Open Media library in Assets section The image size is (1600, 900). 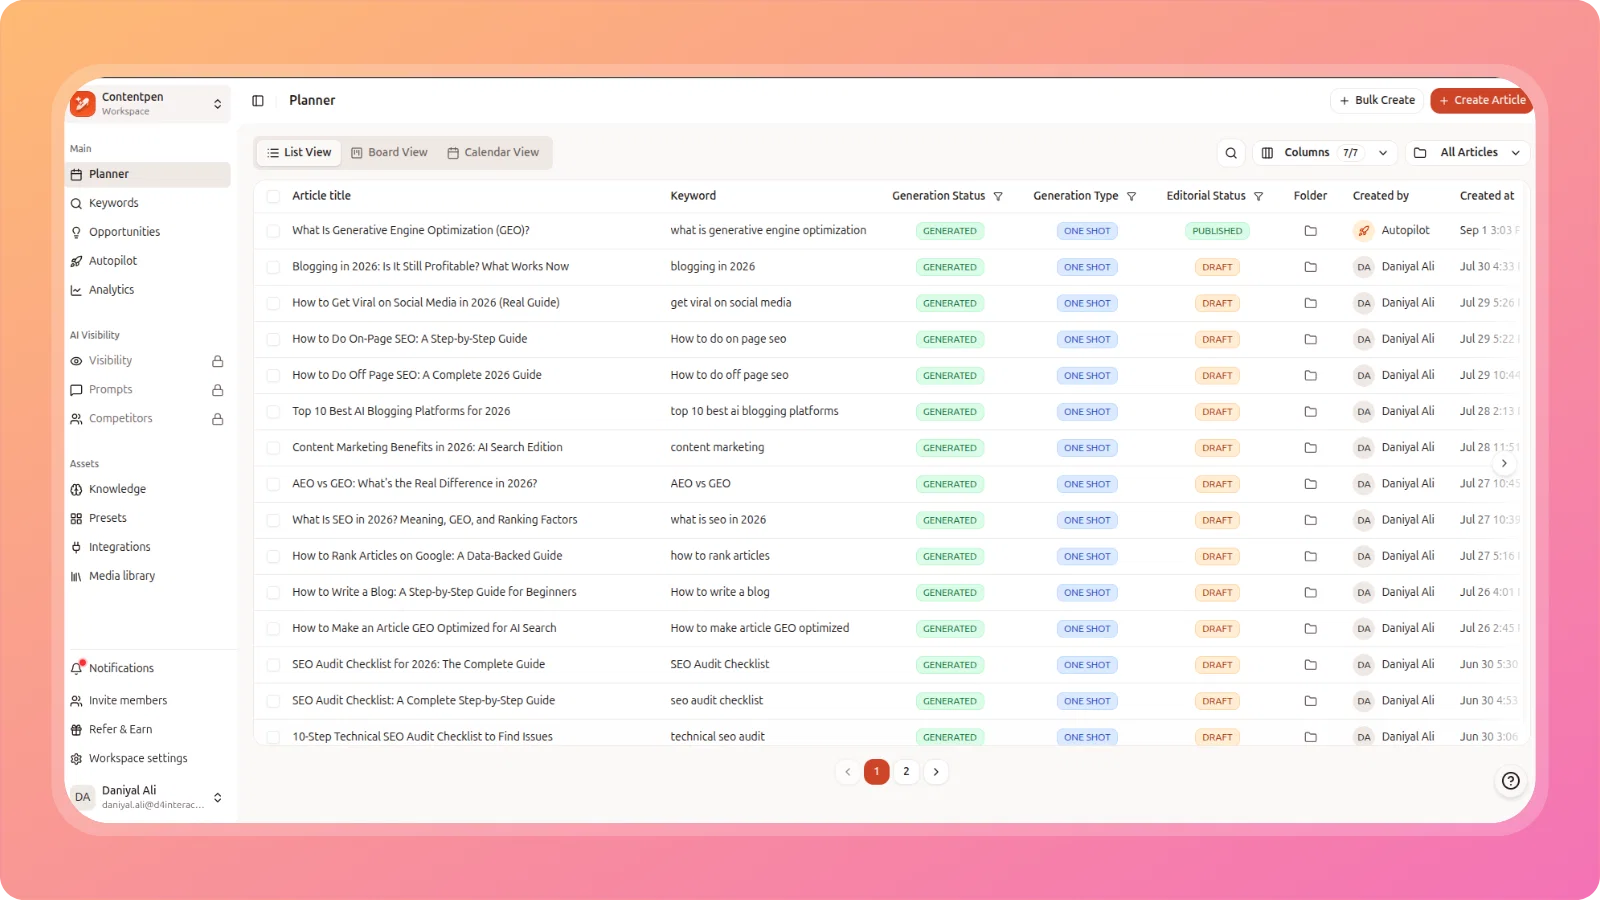click(148, 576)
